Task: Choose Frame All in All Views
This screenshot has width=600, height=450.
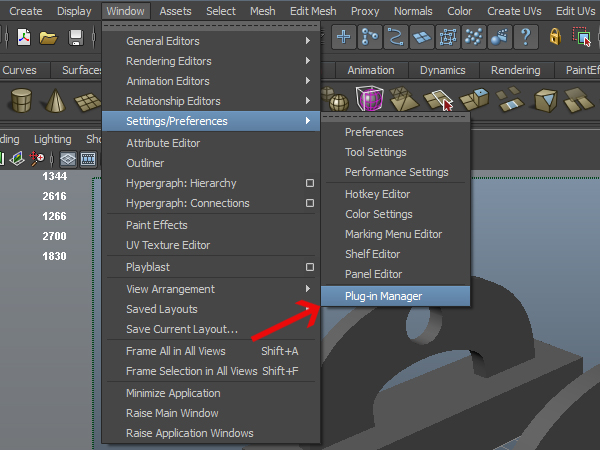Action: [x=211, y=351]
